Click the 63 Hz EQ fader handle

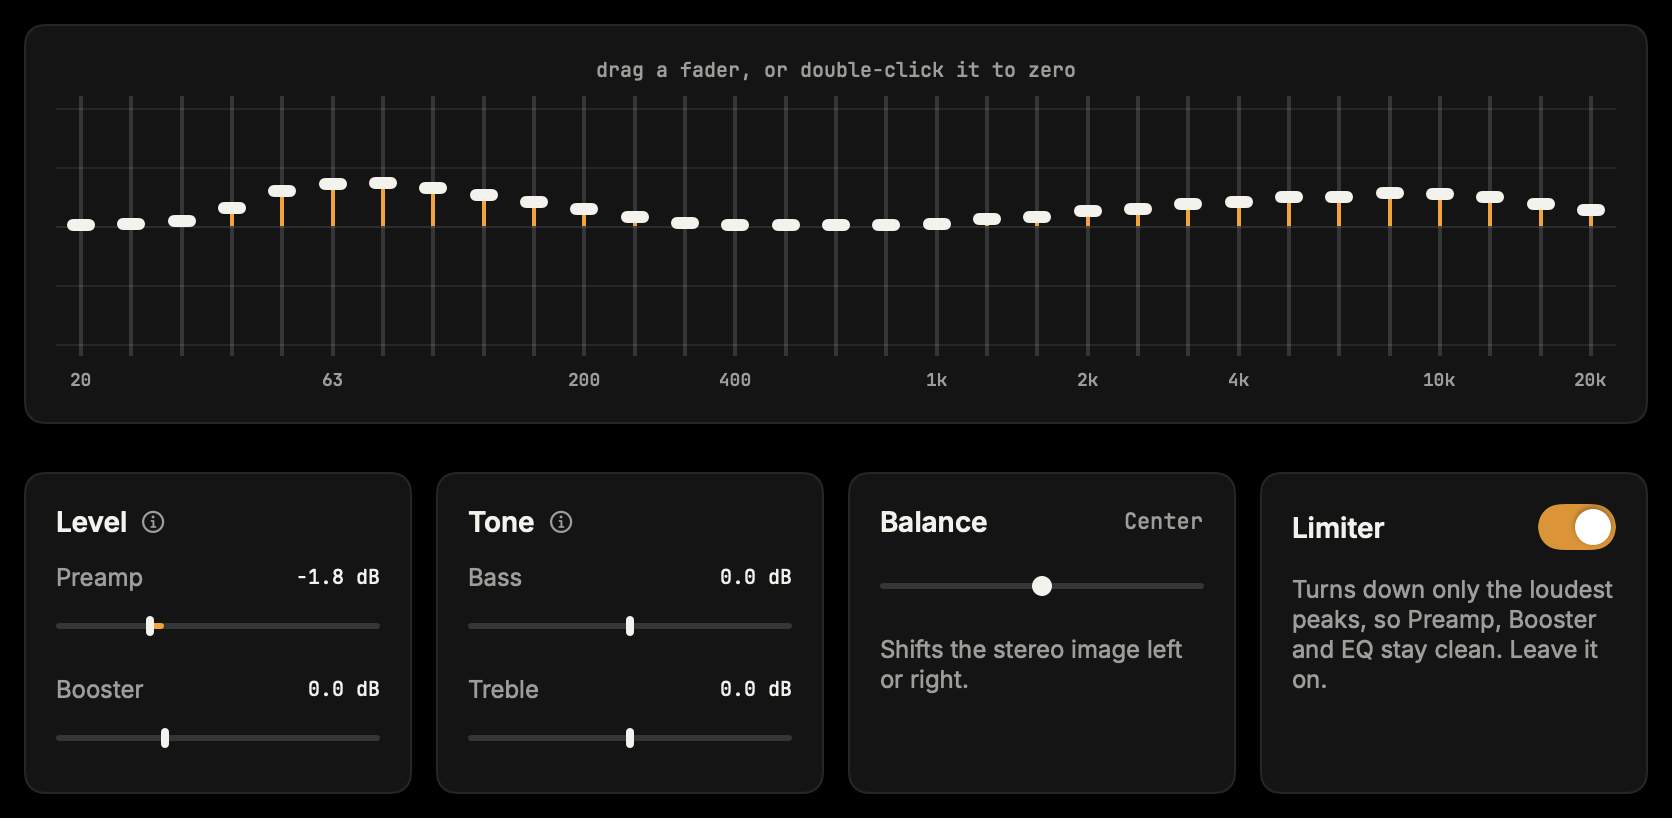click(x=333, y=184)
